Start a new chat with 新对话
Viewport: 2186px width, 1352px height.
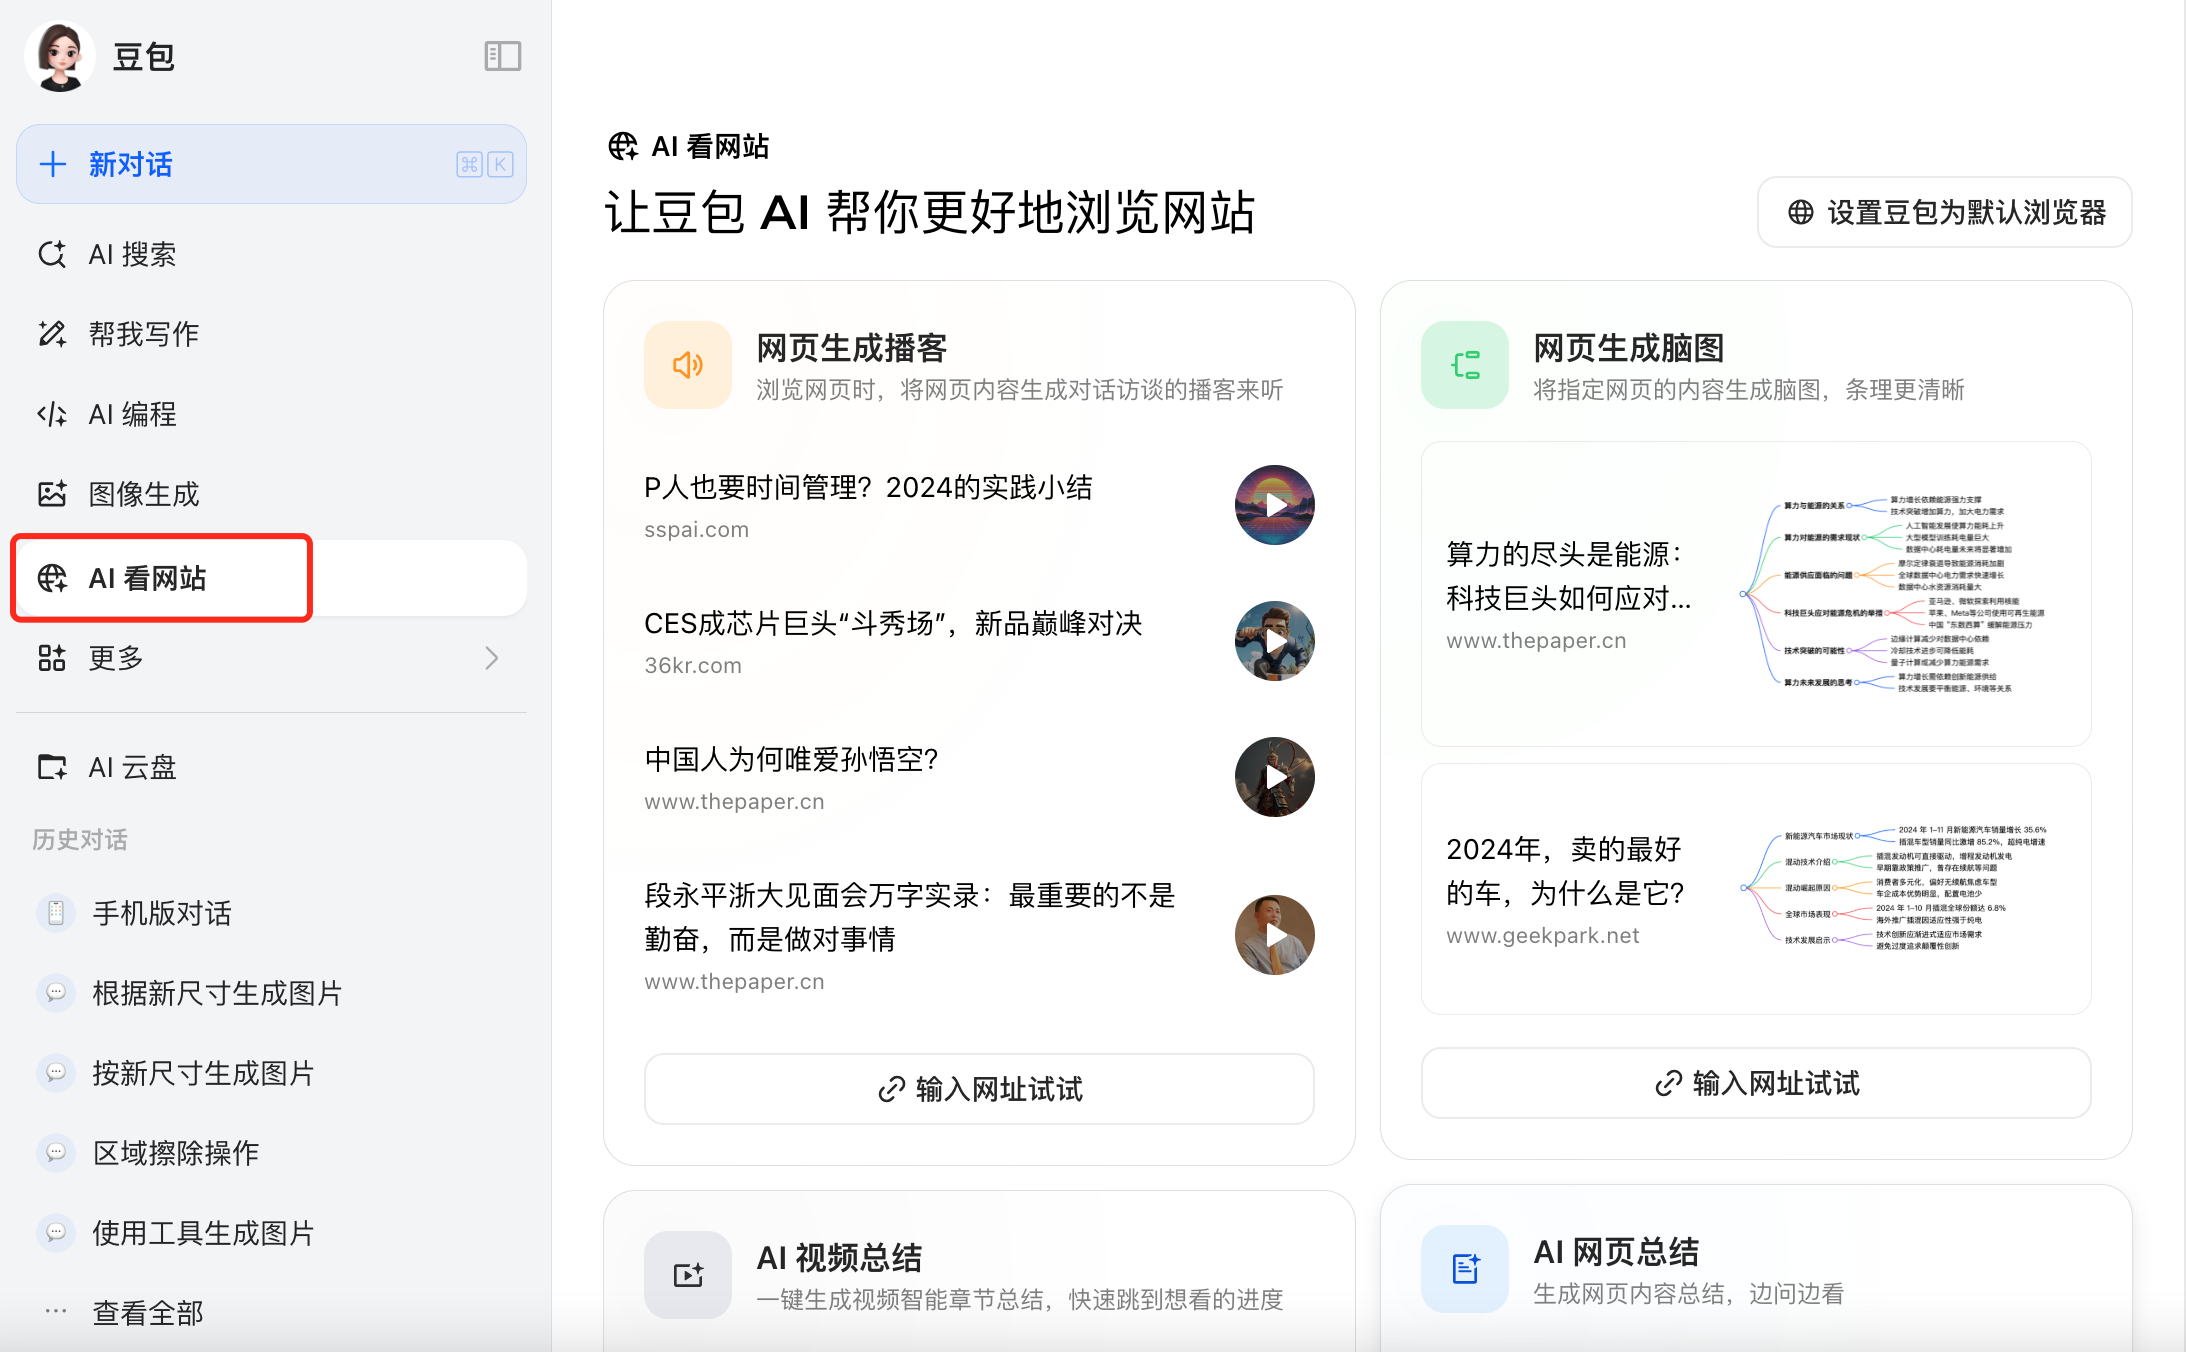click(271, 164)
